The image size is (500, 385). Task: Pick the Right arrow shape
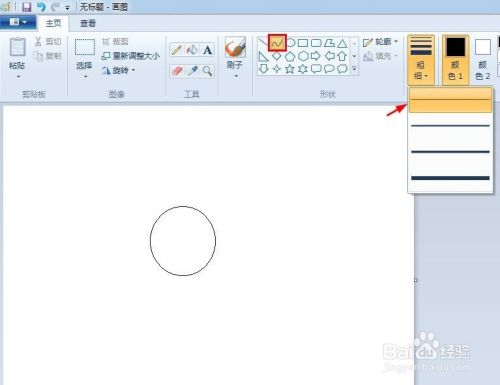pyautogui.click(x=316, y=56)
